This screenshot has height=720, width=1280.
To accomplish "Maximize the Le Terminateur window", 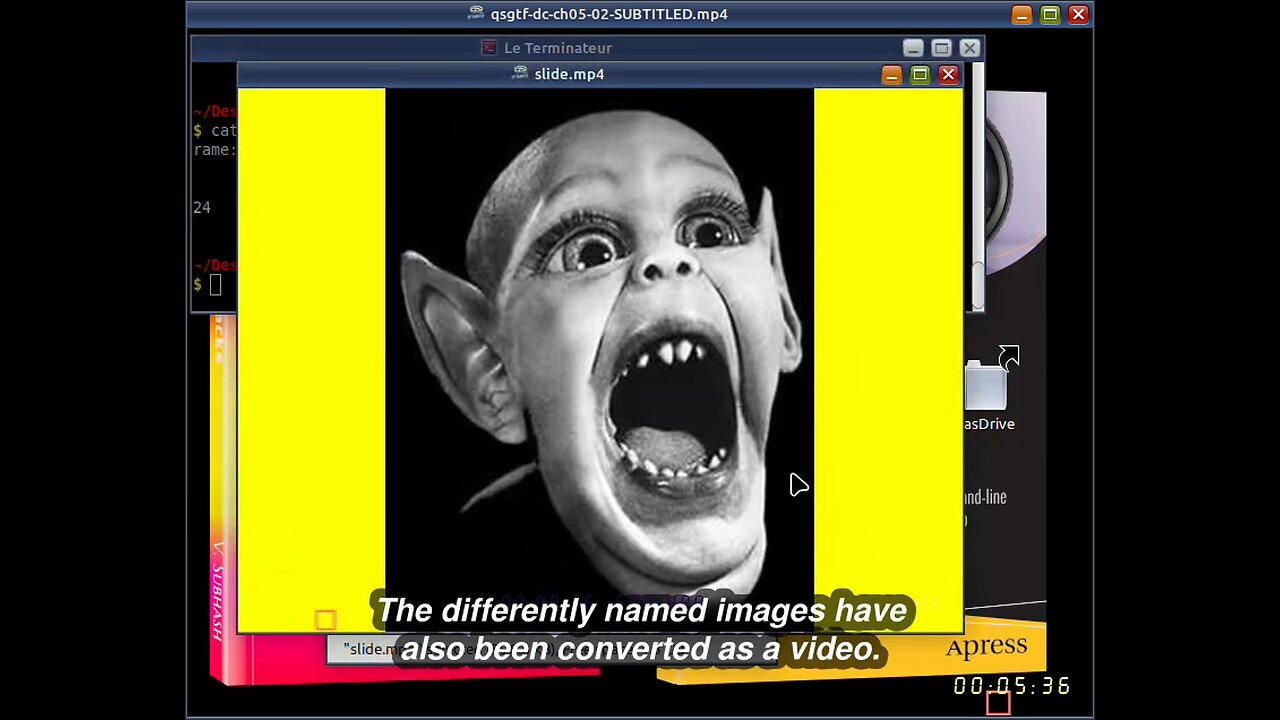I will pos(941,48).
